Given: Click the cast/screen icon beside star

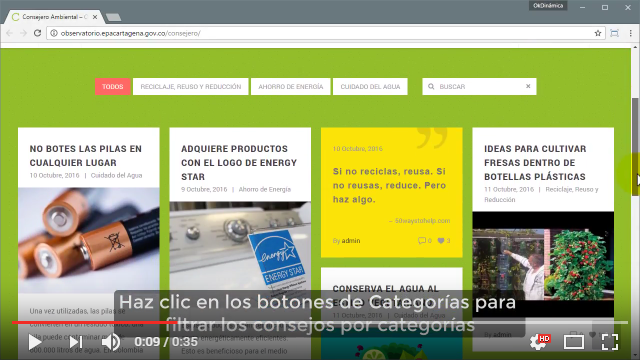Looking at the screenshot, I should [614, 33].
